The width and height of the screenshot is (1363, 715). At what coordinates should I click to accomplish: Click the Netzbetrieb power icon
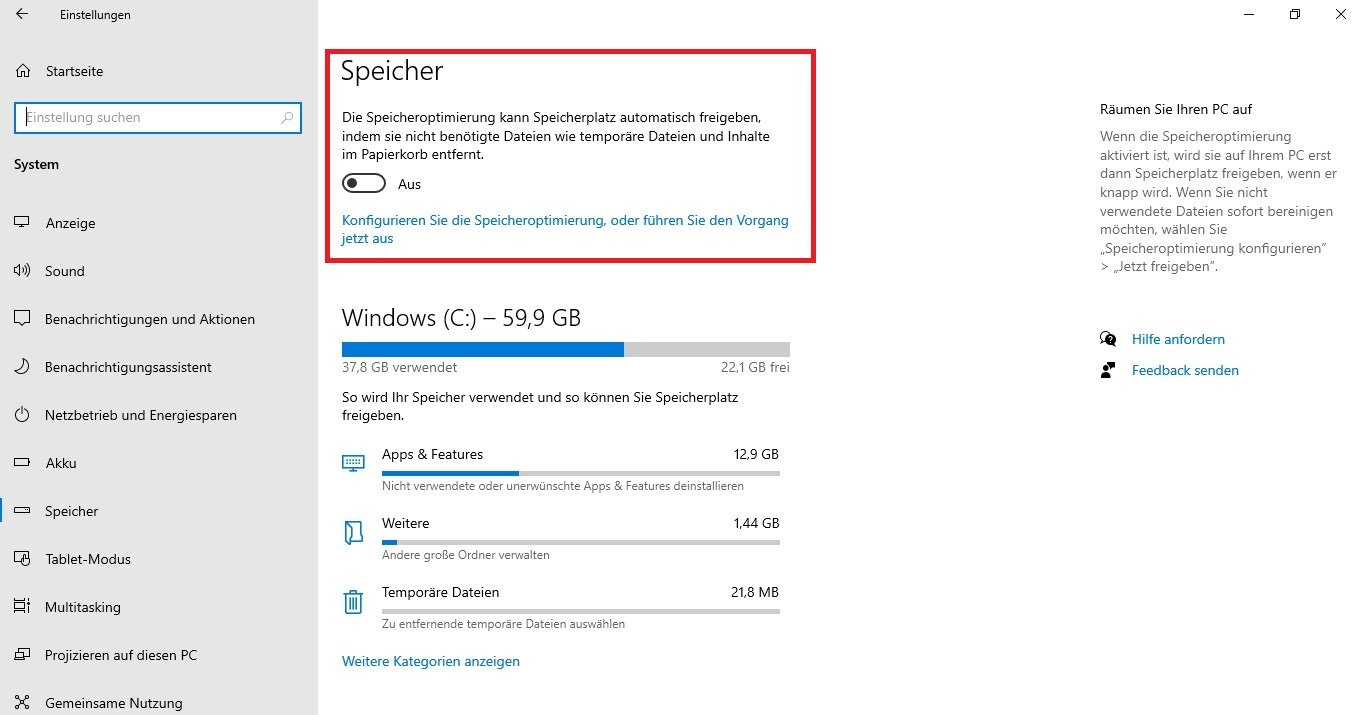(22, 415)
